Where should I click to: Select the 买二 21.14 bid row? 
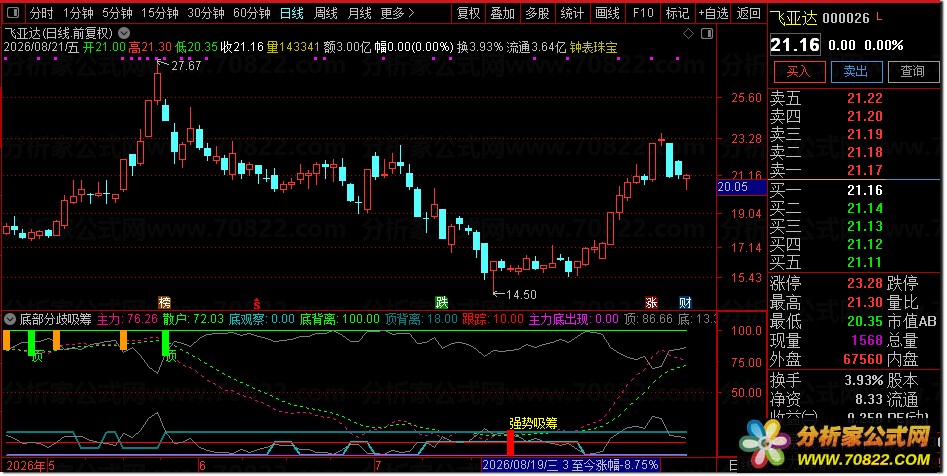[855, 208]
